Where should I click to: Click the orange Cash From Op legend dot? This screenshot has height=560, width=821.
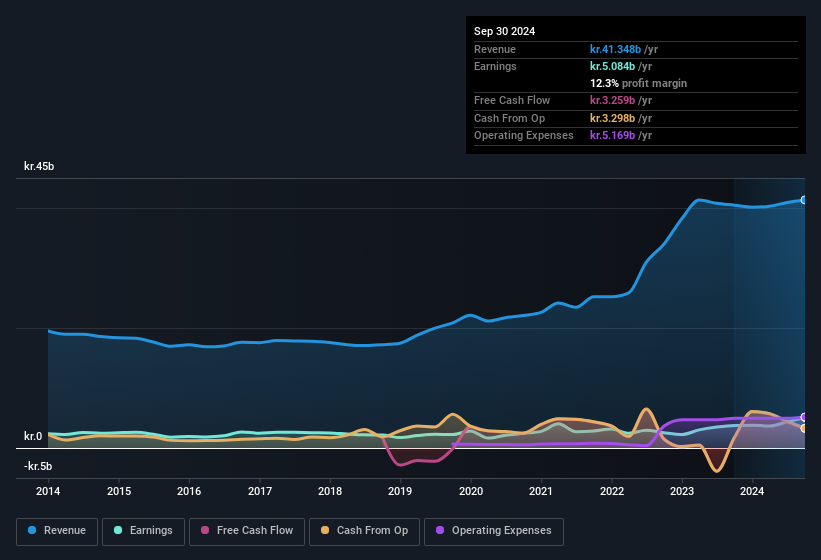[x=325, y=531]
